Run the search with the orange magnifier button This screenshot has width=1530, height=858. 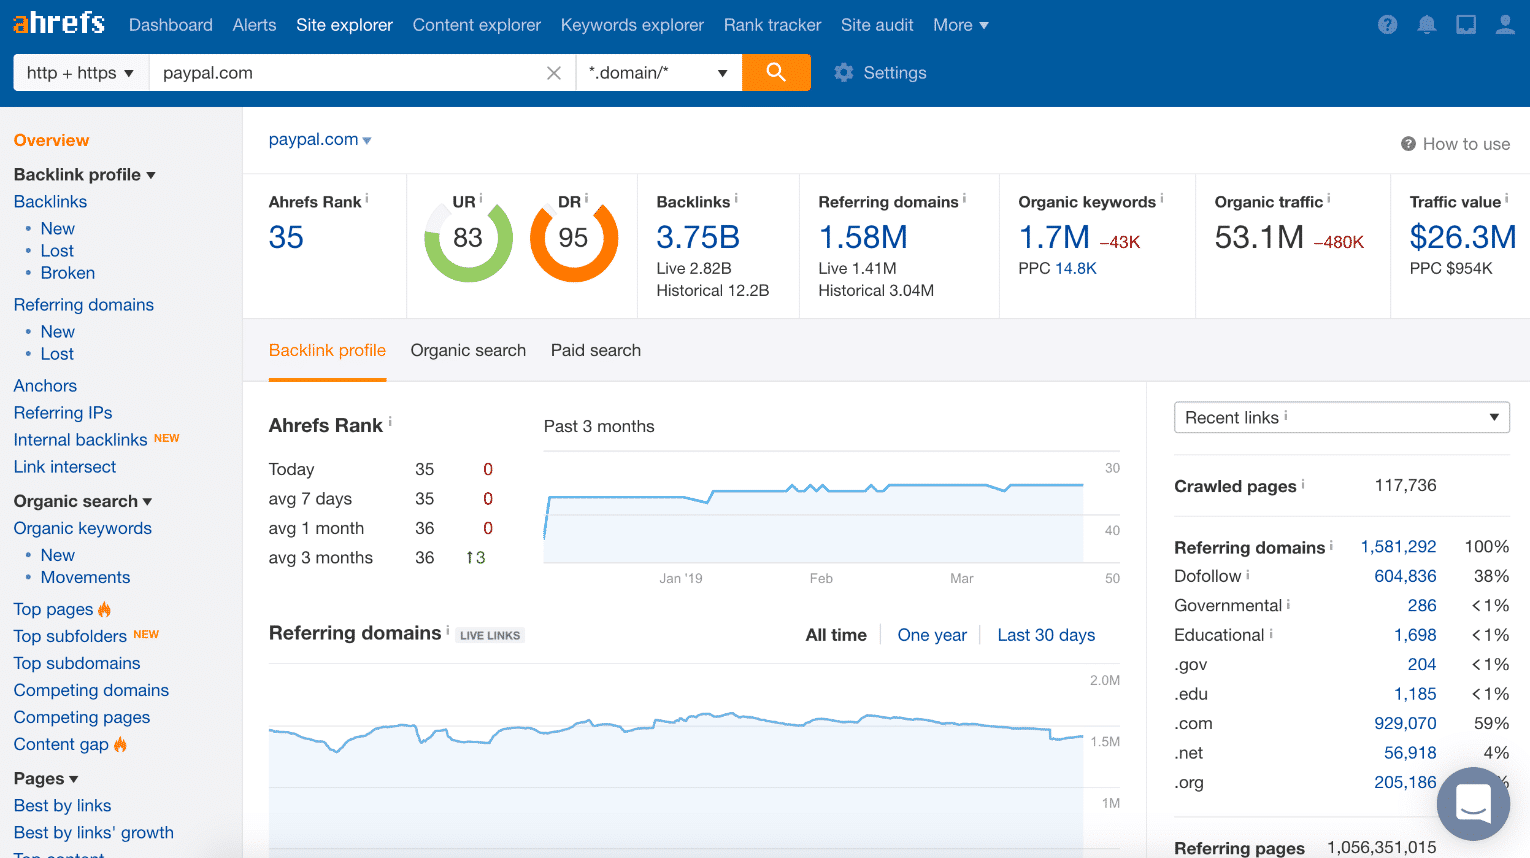point(777,72)
